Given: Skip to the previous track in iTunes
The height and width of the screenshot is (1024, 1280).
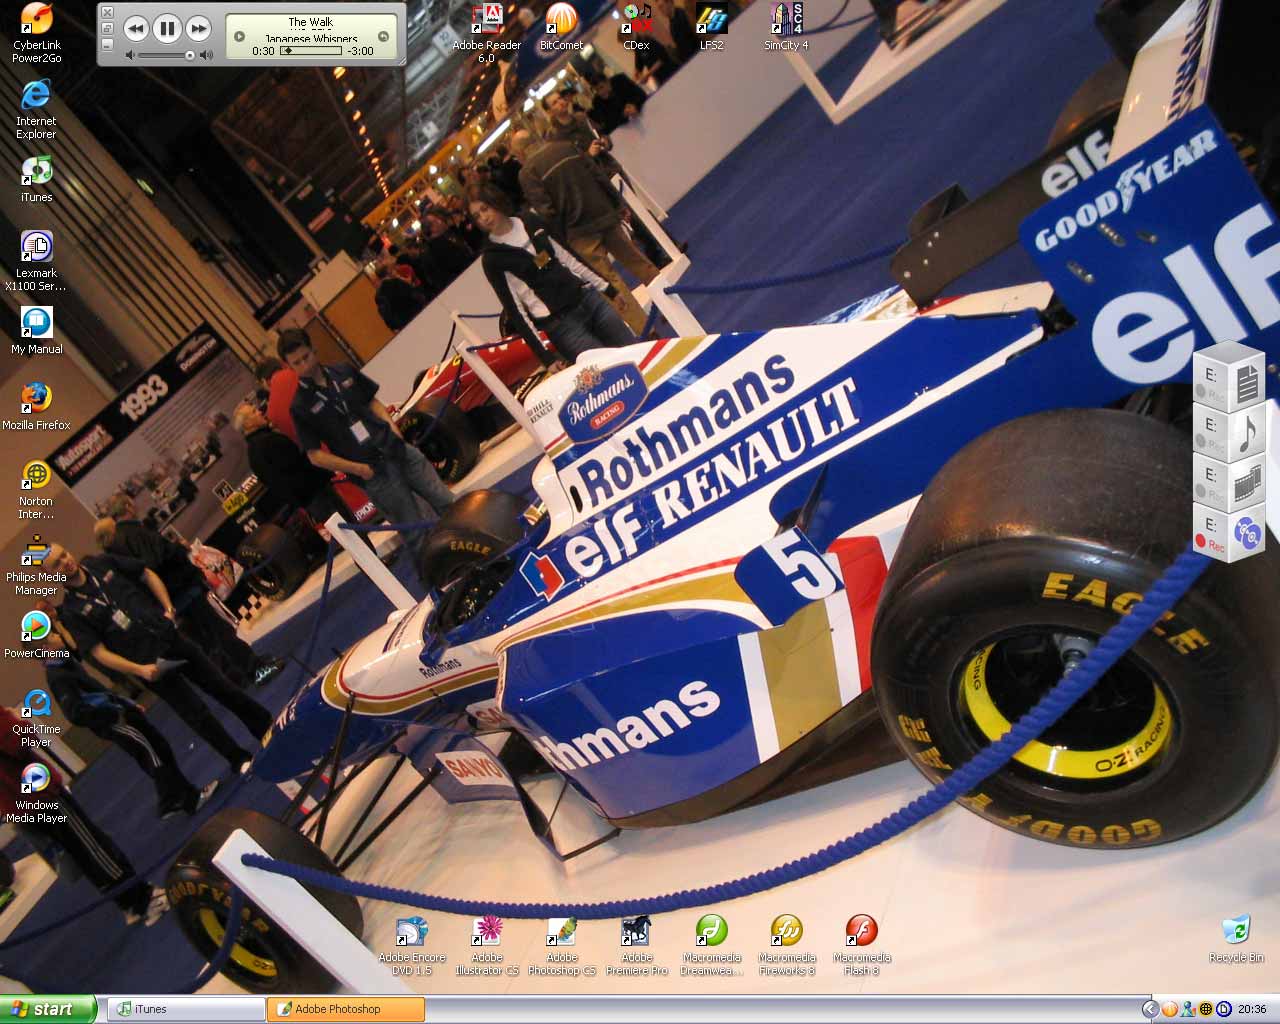Looking at the screenshot, I should coord(136,29).
